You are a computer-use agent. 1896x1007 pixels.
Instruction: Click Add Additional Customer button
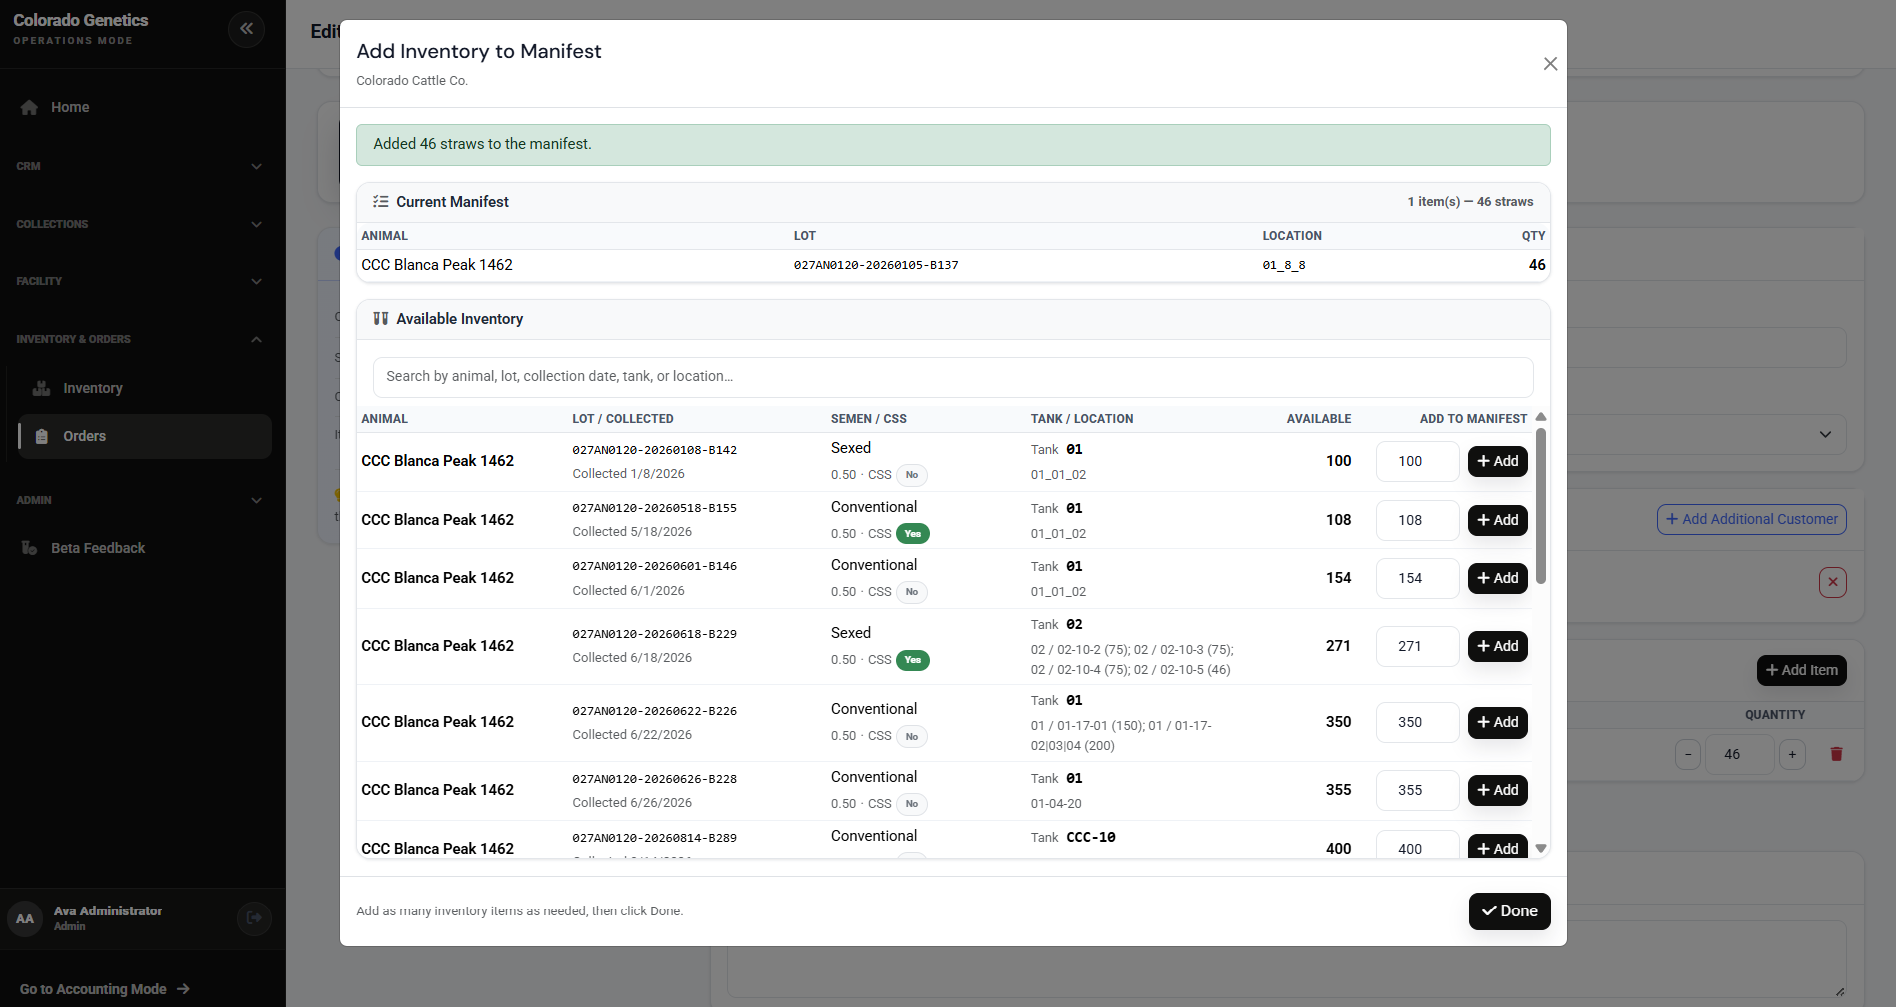click(1751, 519)
